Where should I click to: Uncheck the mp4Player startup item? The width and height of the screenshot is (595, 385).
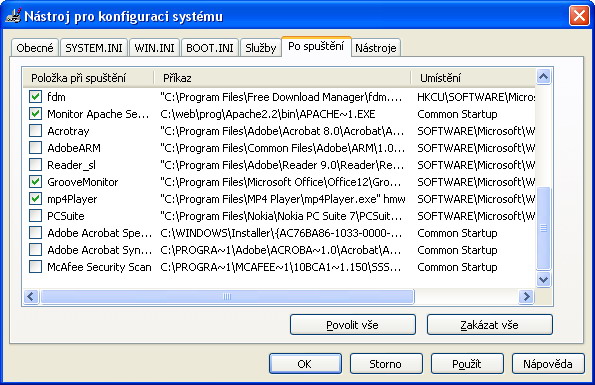(x=35, y=199)
